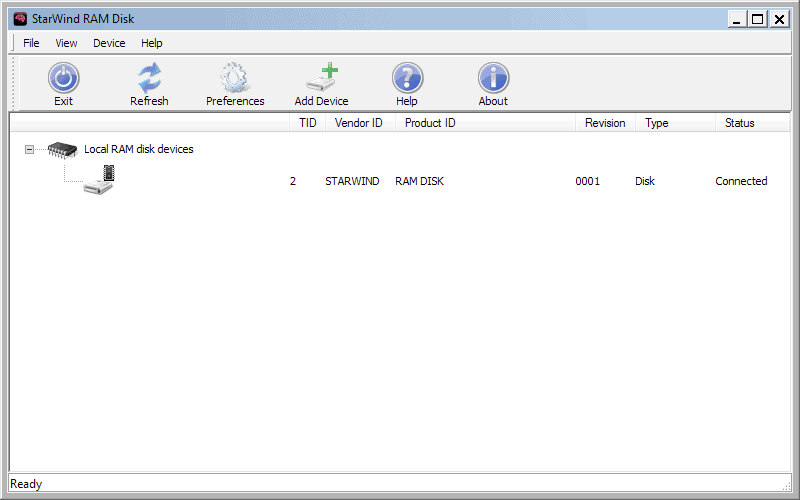800x500 pixels.
Task: Sort by the Vendor ID column header
Action: [x=360, y=123]
